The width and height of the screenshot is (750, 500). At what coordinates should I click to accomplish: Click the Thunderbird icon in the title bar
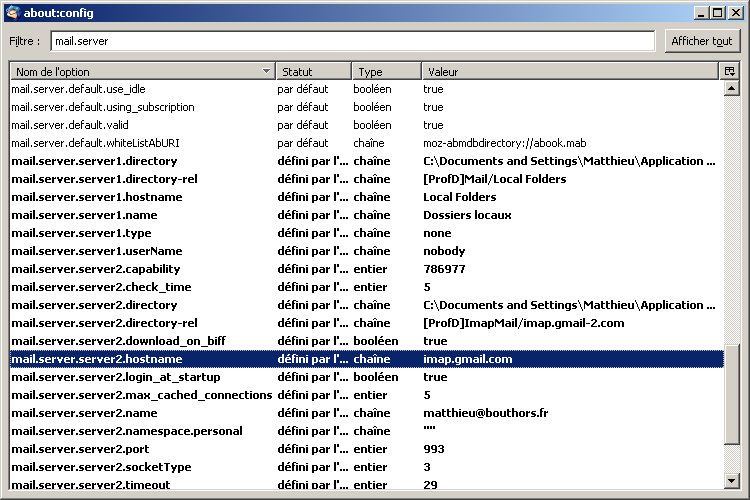coord(12,13)
